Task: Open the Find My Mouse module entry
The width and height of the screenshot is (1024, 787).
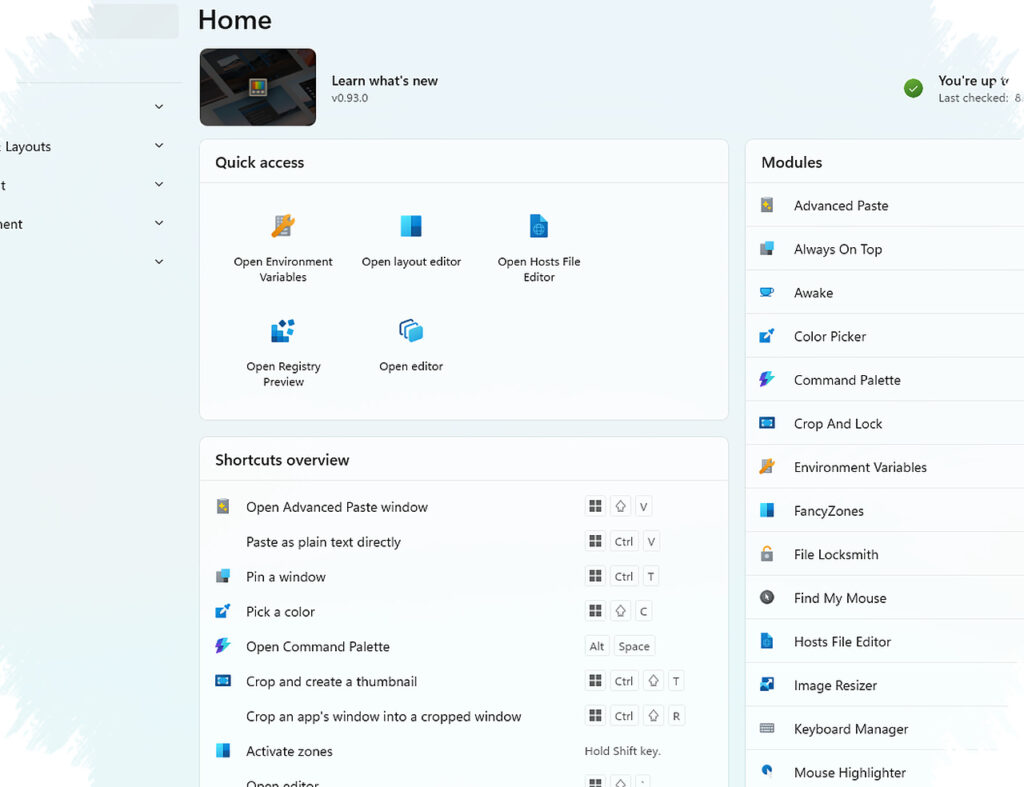Action: 885,598
